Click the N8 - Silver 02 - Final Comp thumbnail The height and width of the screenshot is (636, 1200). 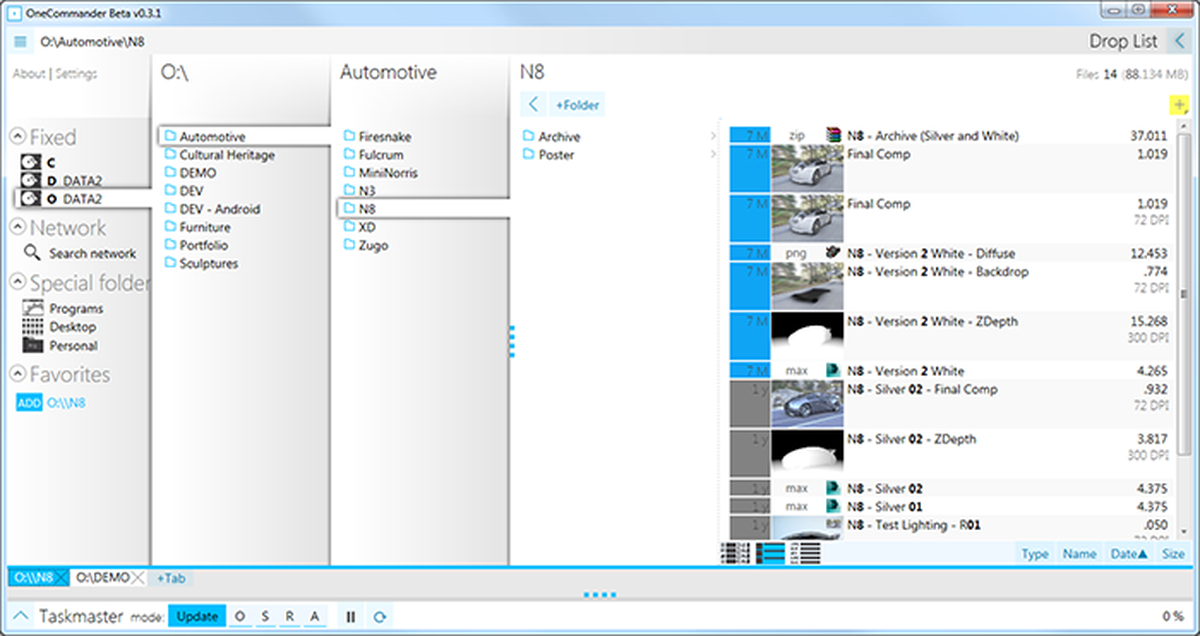point(808,404)
